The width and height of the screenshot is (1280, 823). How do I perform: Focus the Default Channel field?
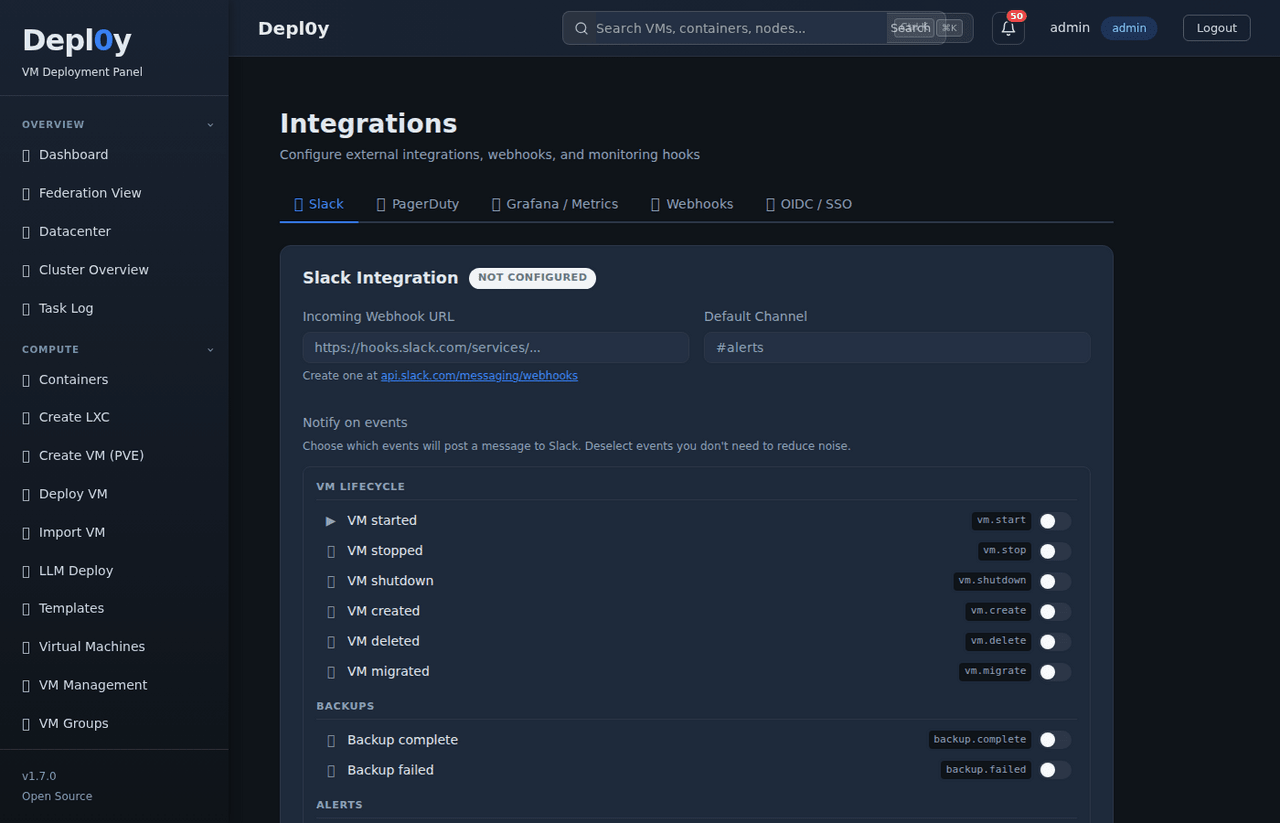click(x=897, y=348)
